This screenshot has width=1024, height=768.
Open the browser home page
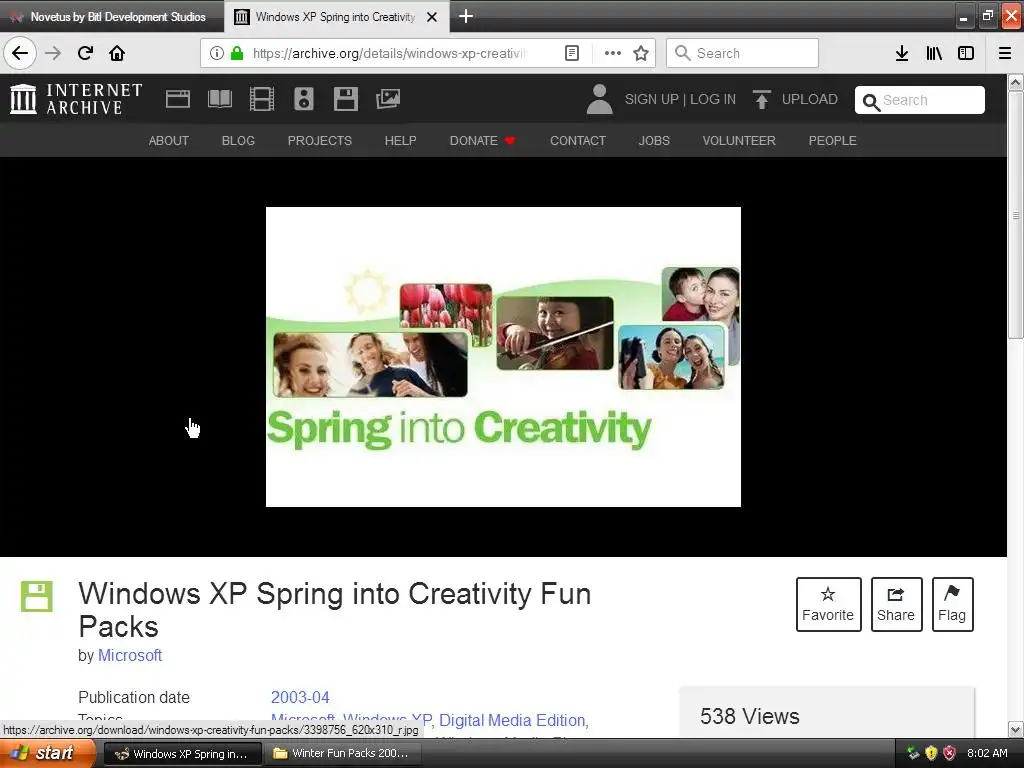pyautogui.click(x=117, y=53)
